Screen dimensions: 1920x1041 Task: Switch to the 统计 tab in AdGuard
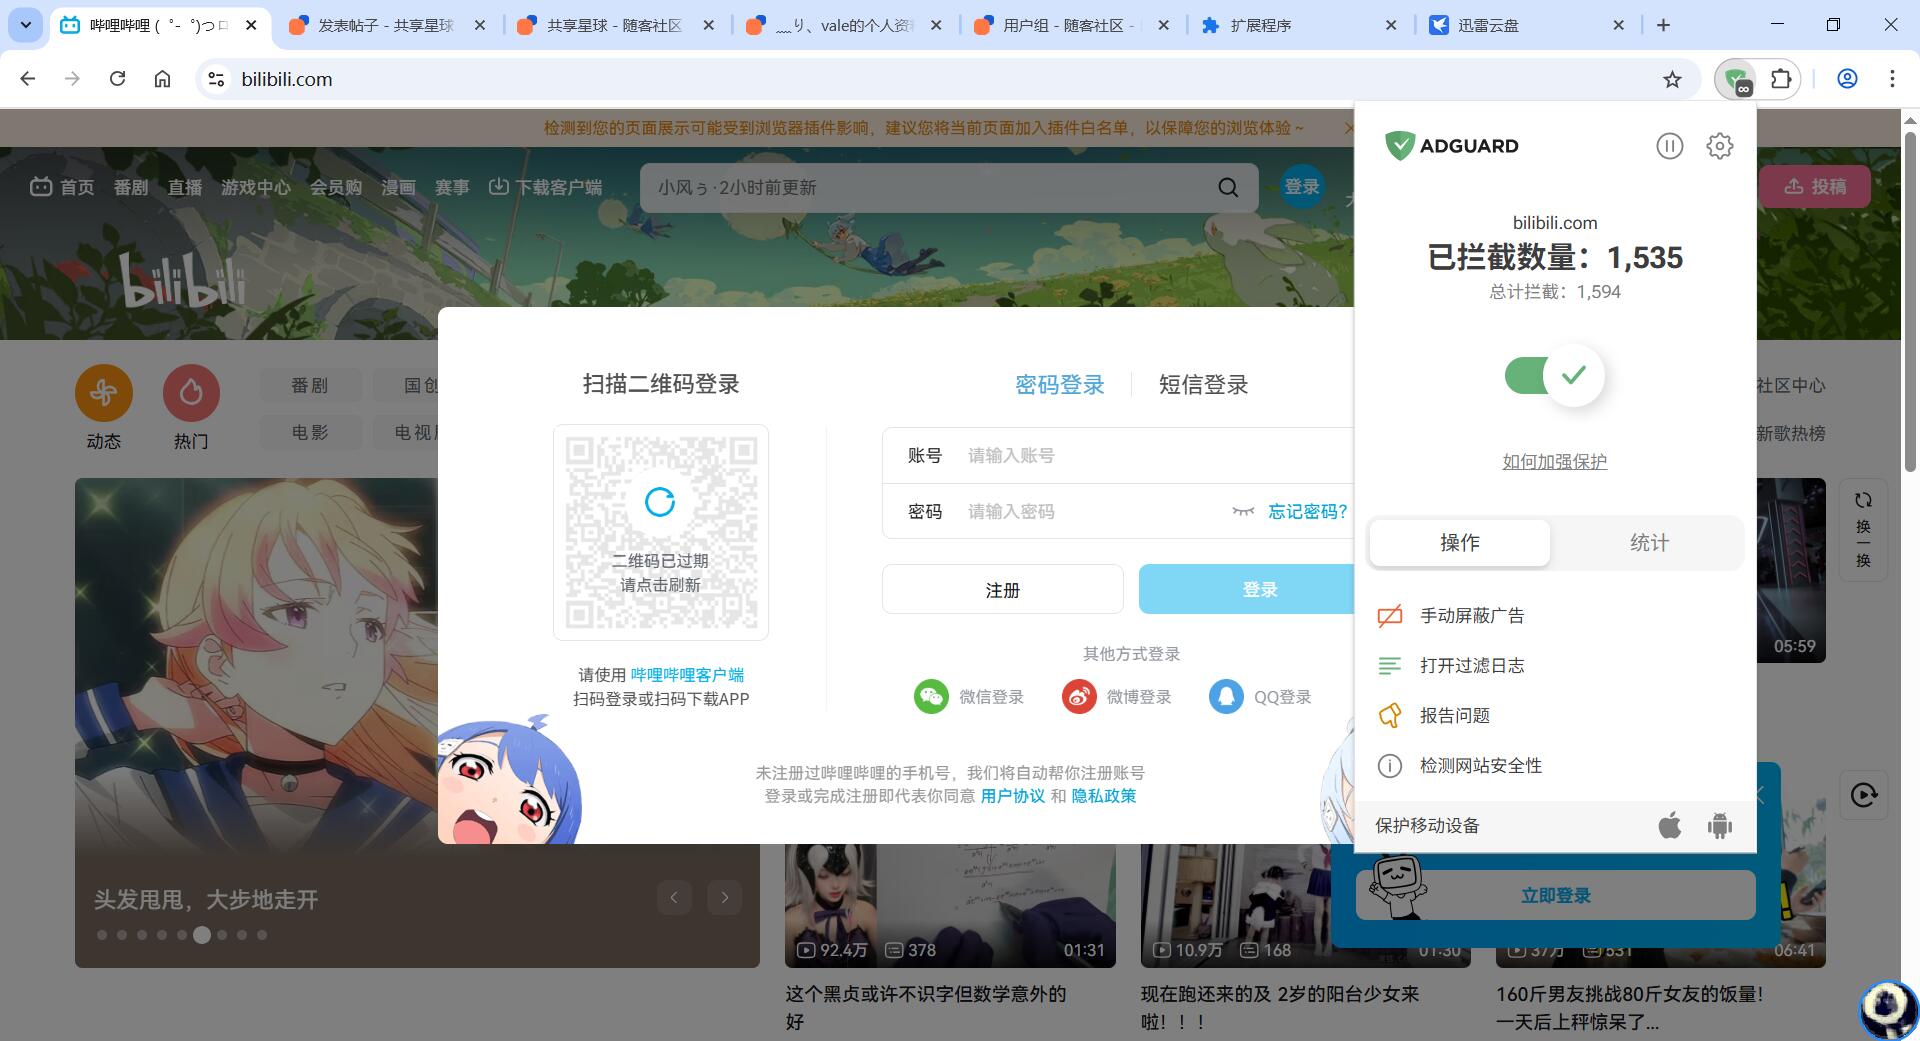point(1649,543)
